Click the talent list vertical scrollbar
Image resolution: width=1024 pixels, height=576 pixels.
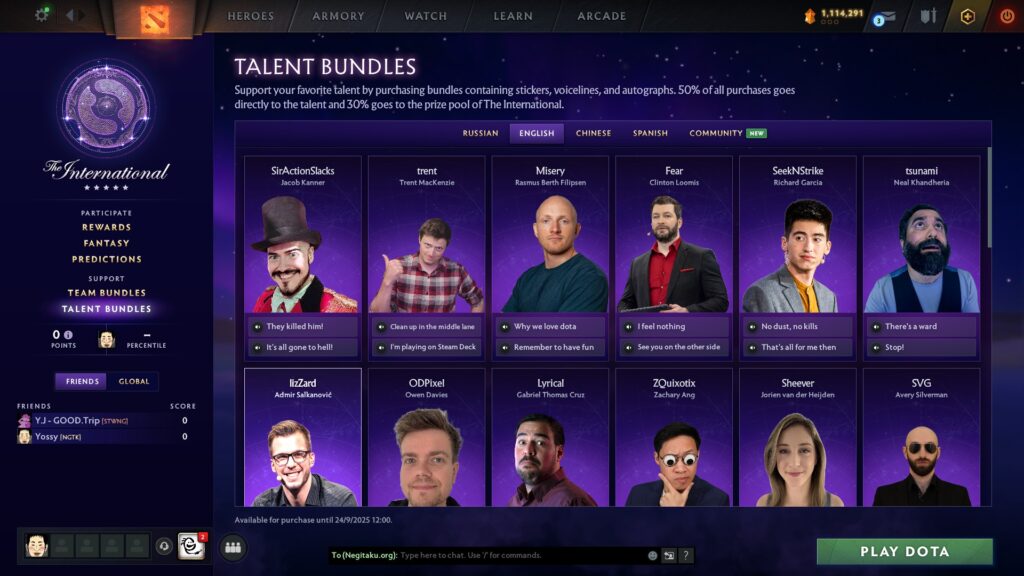pos(989,198)
